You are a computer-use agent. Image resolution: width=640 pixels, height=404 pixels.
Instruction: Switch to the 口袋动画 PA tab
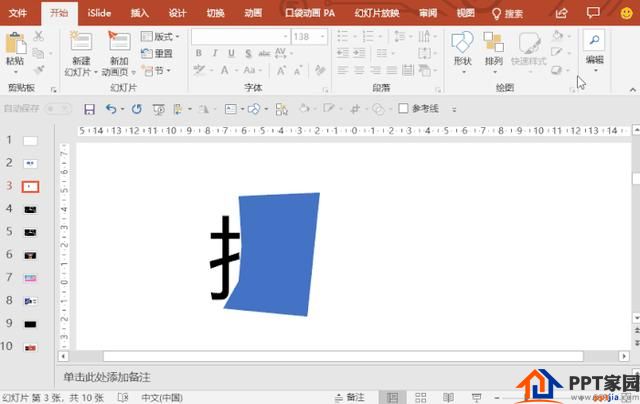pyautogui.click(x=310, y=13)
